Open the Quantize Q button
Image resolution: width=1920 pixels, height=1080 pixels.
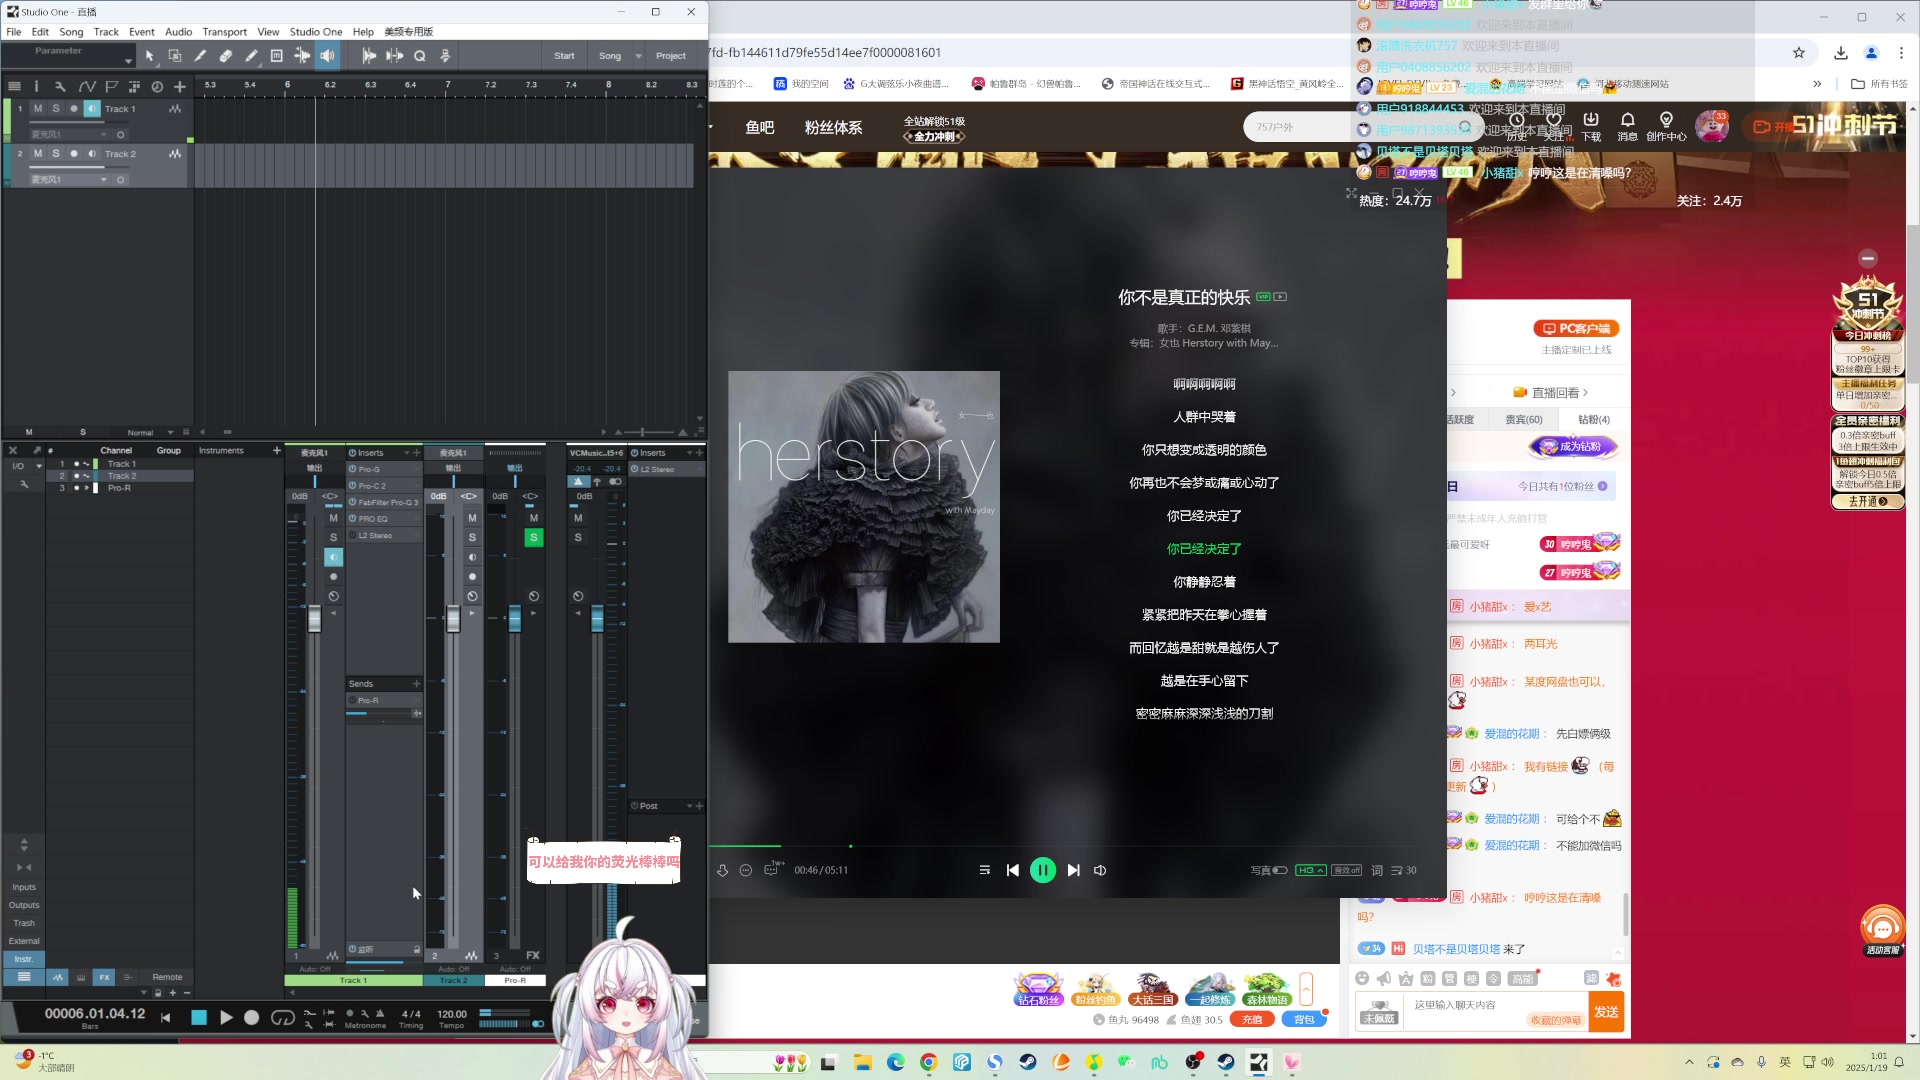click(x=420, y=56)
